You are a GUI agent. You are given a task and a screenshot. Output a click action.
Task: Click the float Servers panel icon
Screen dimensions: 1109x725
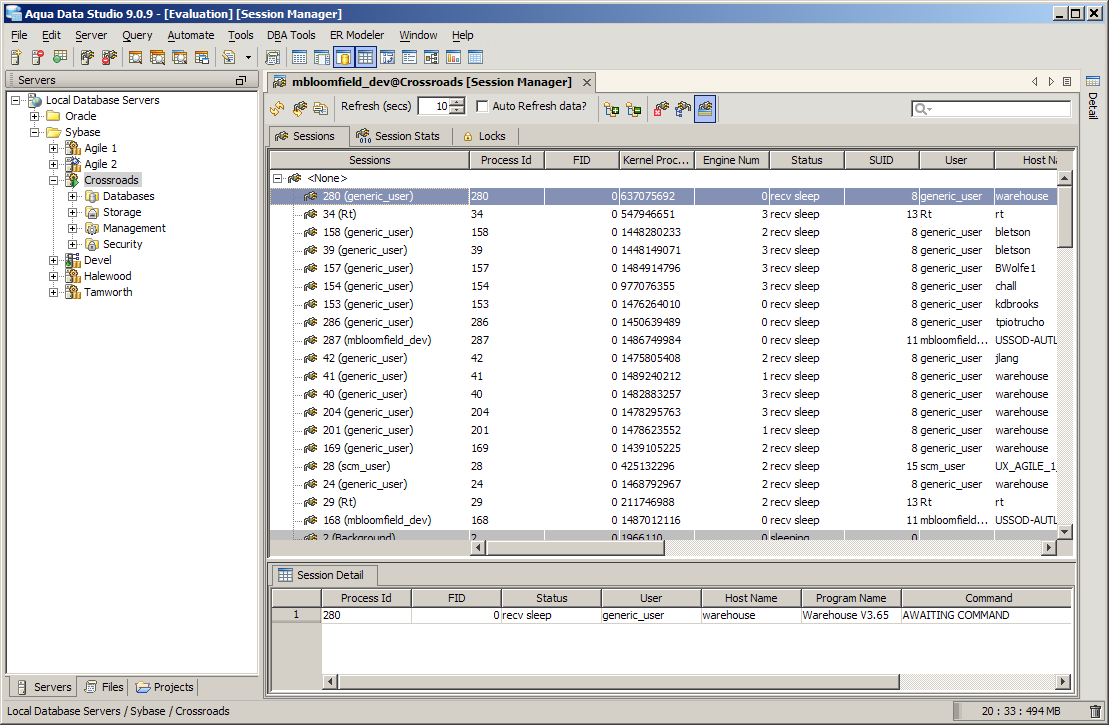(x=240, y=80)
